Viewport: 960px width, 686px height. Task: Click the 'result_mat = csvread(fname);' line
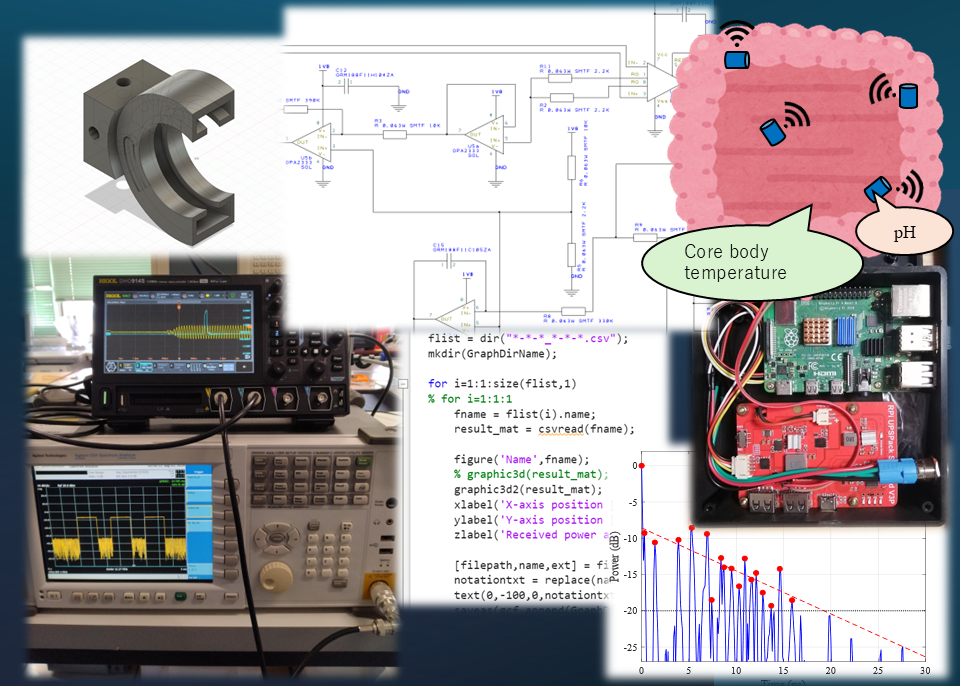(544, 429)
